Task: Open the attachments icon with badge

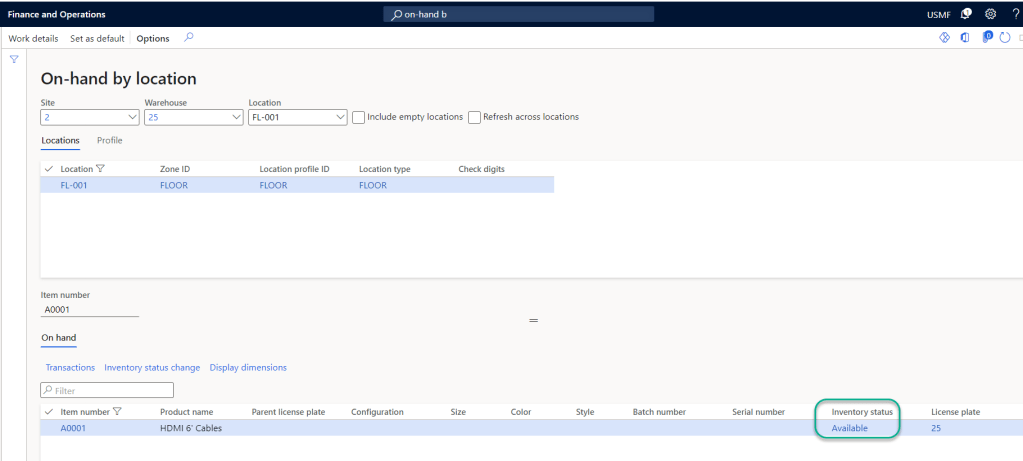Action: click(x=986, y=38)
